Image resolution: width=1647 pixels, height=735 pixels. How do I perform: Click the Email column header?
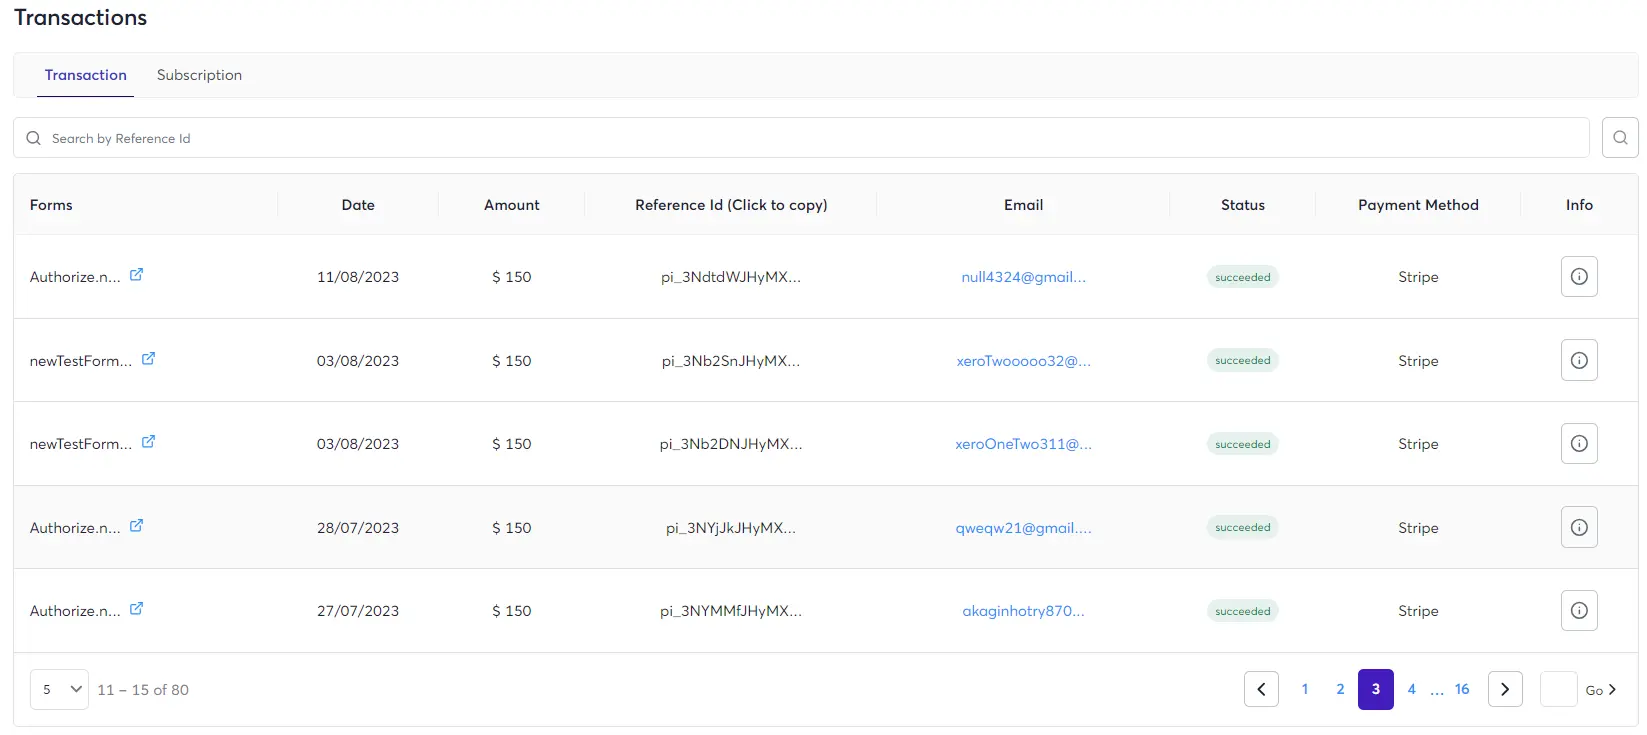tap(1023, 205)
